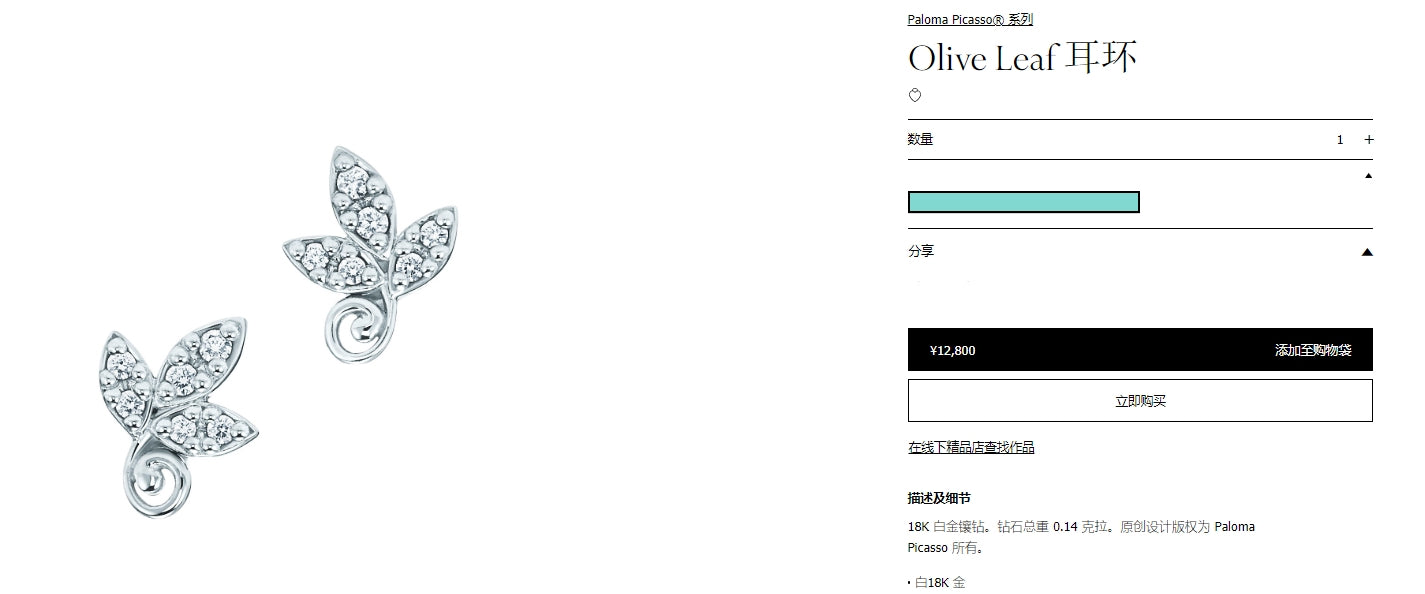Add the earrings to wishlist via heart icon
This screenshot has width=1425, height=594.
tap(914, 96)
